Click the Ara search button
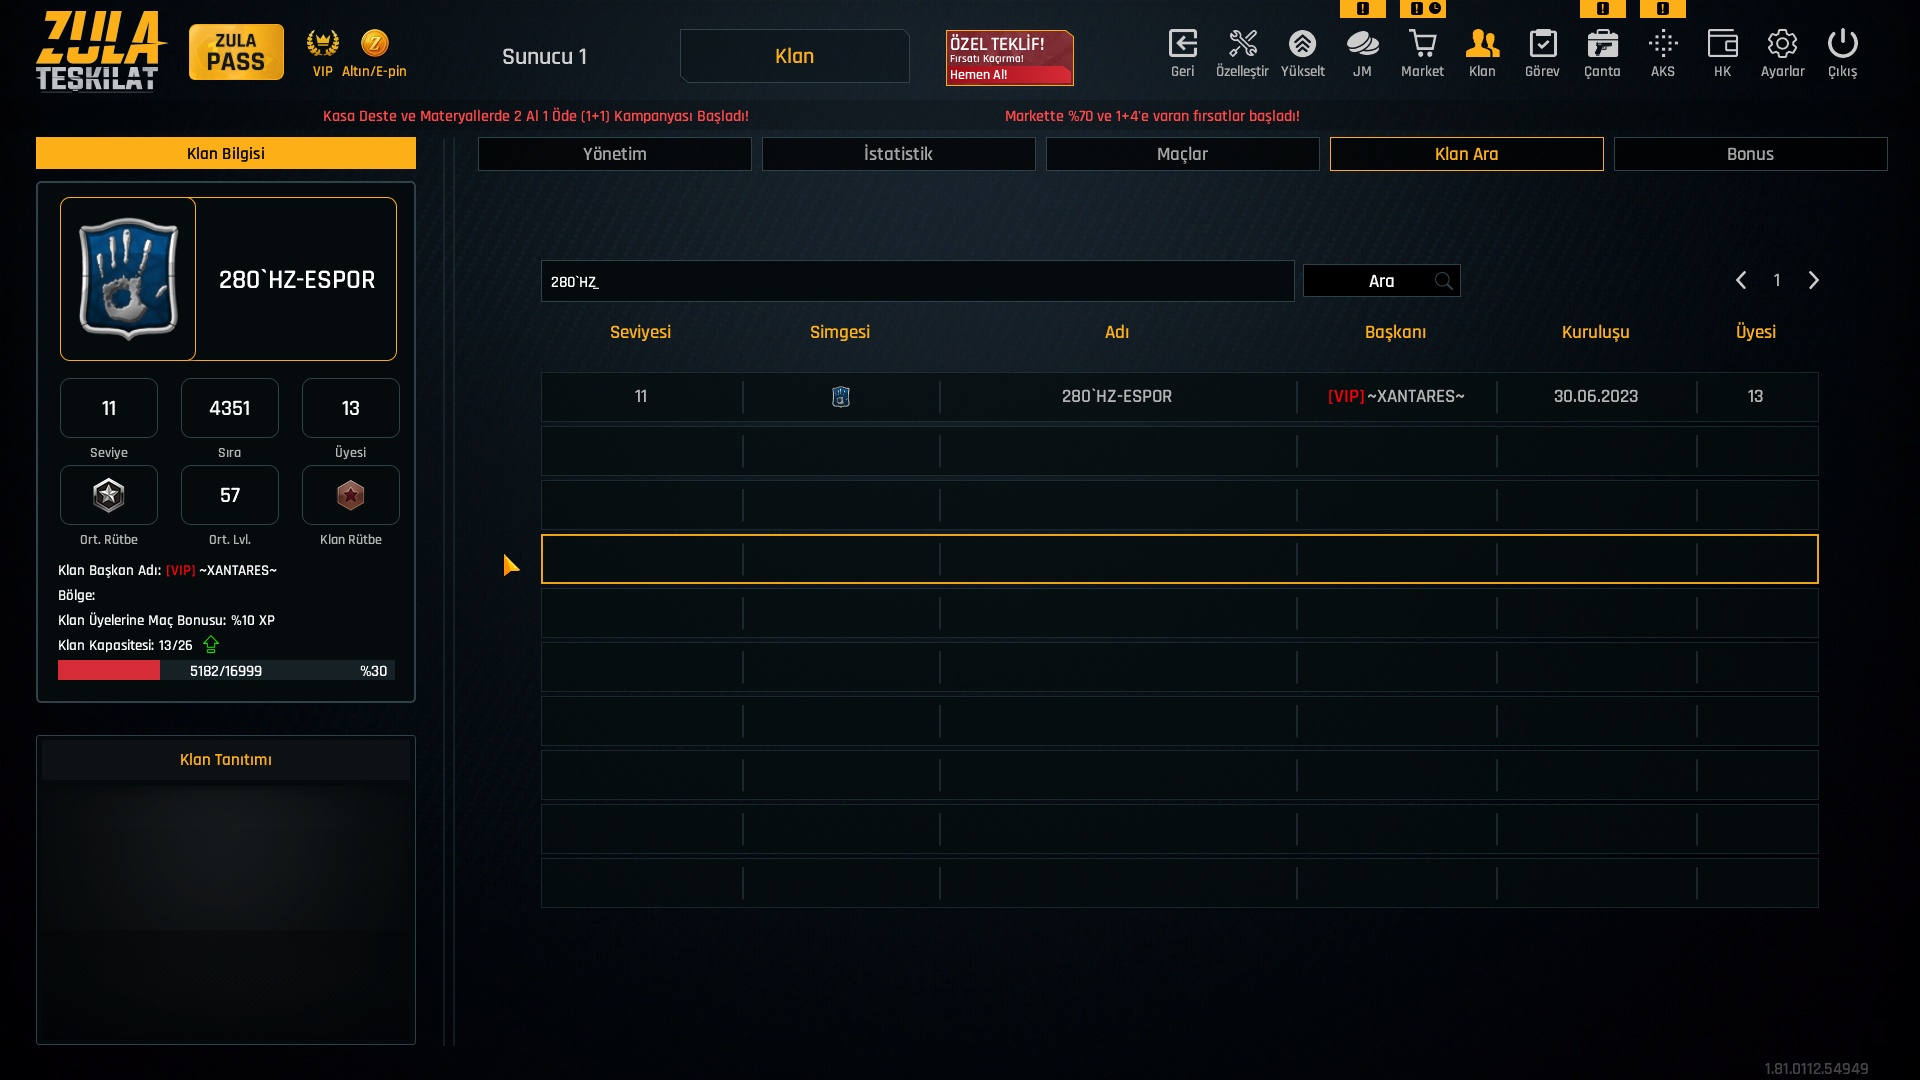This screenshot has width=1920, height=1080. click(x=1382, y=281)
